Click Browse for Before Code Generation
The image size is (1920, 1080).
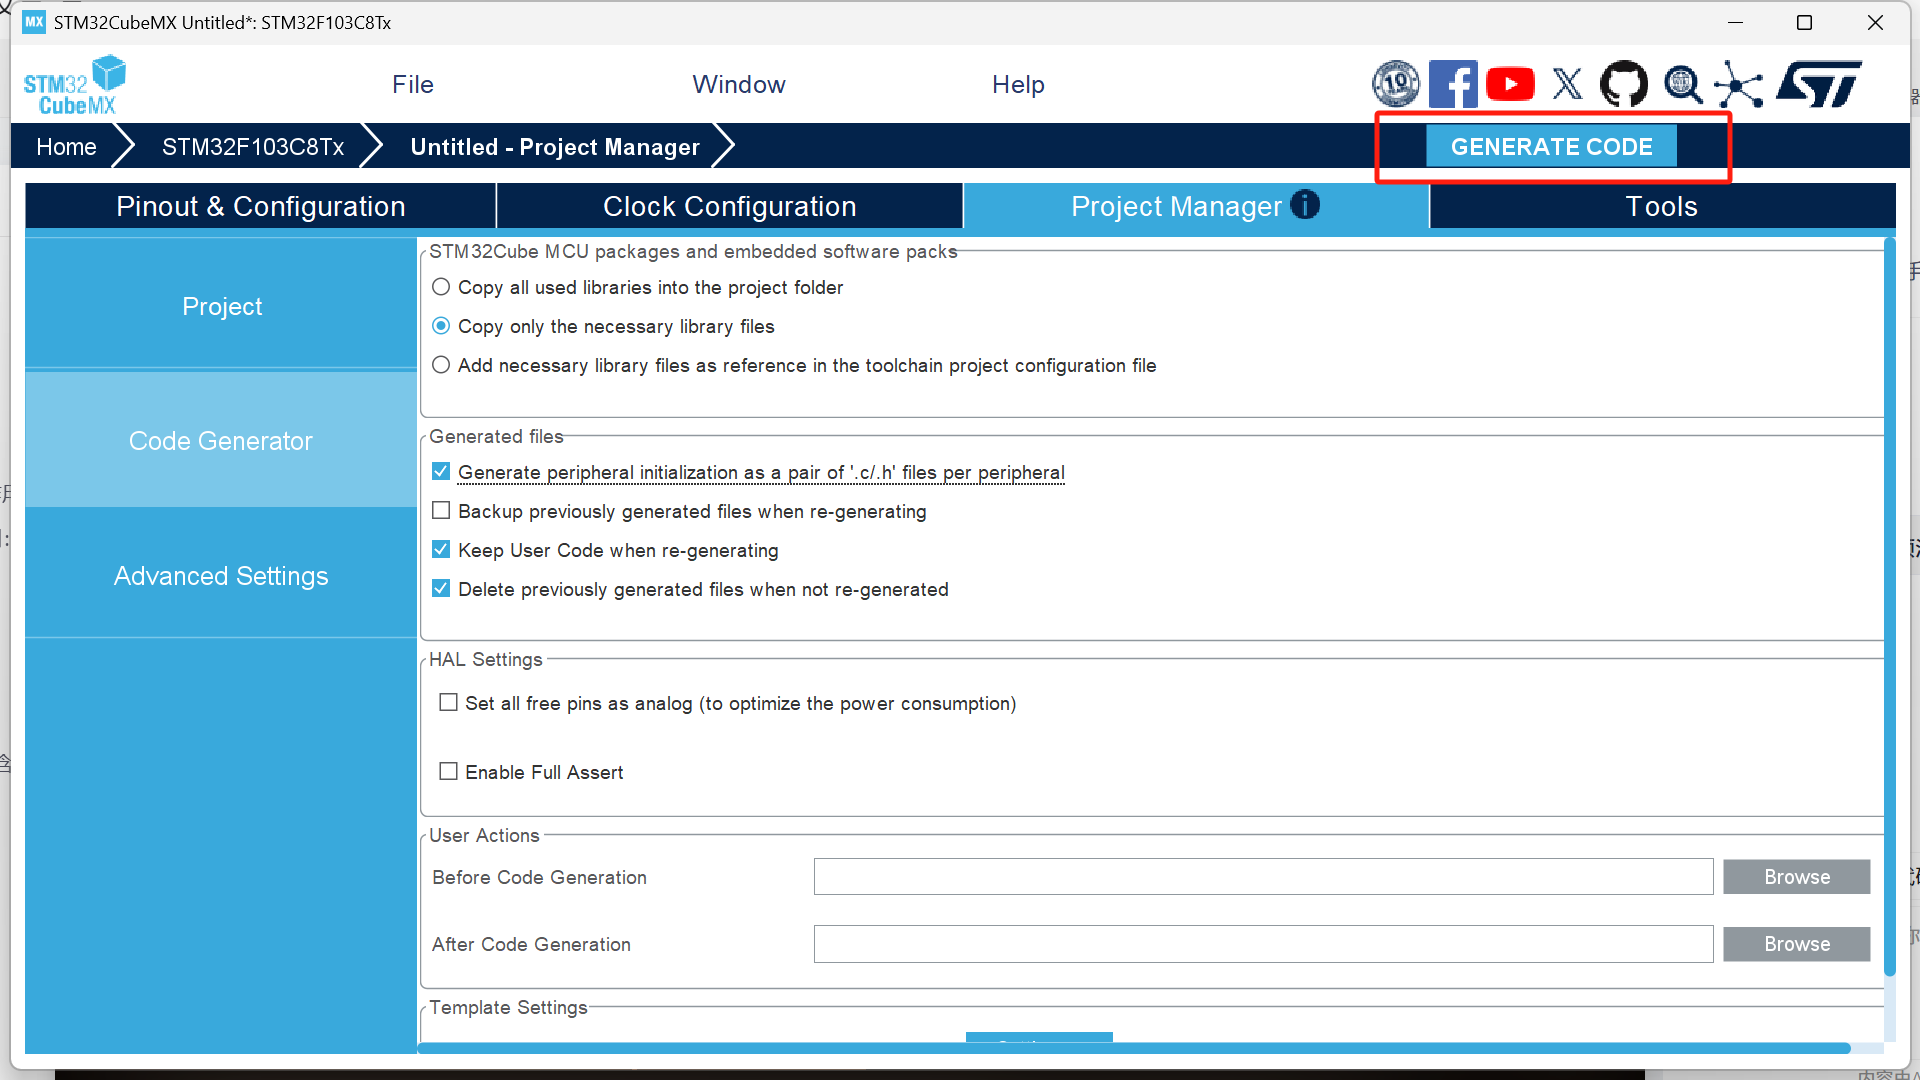[1796, 877]
